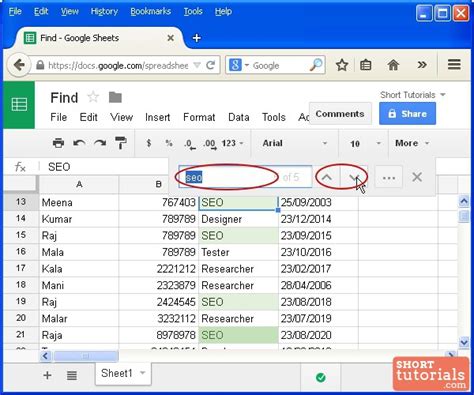474x395 pixels.
Task: Click the horizontal scrollbar thumb
Action: point(86,356)
